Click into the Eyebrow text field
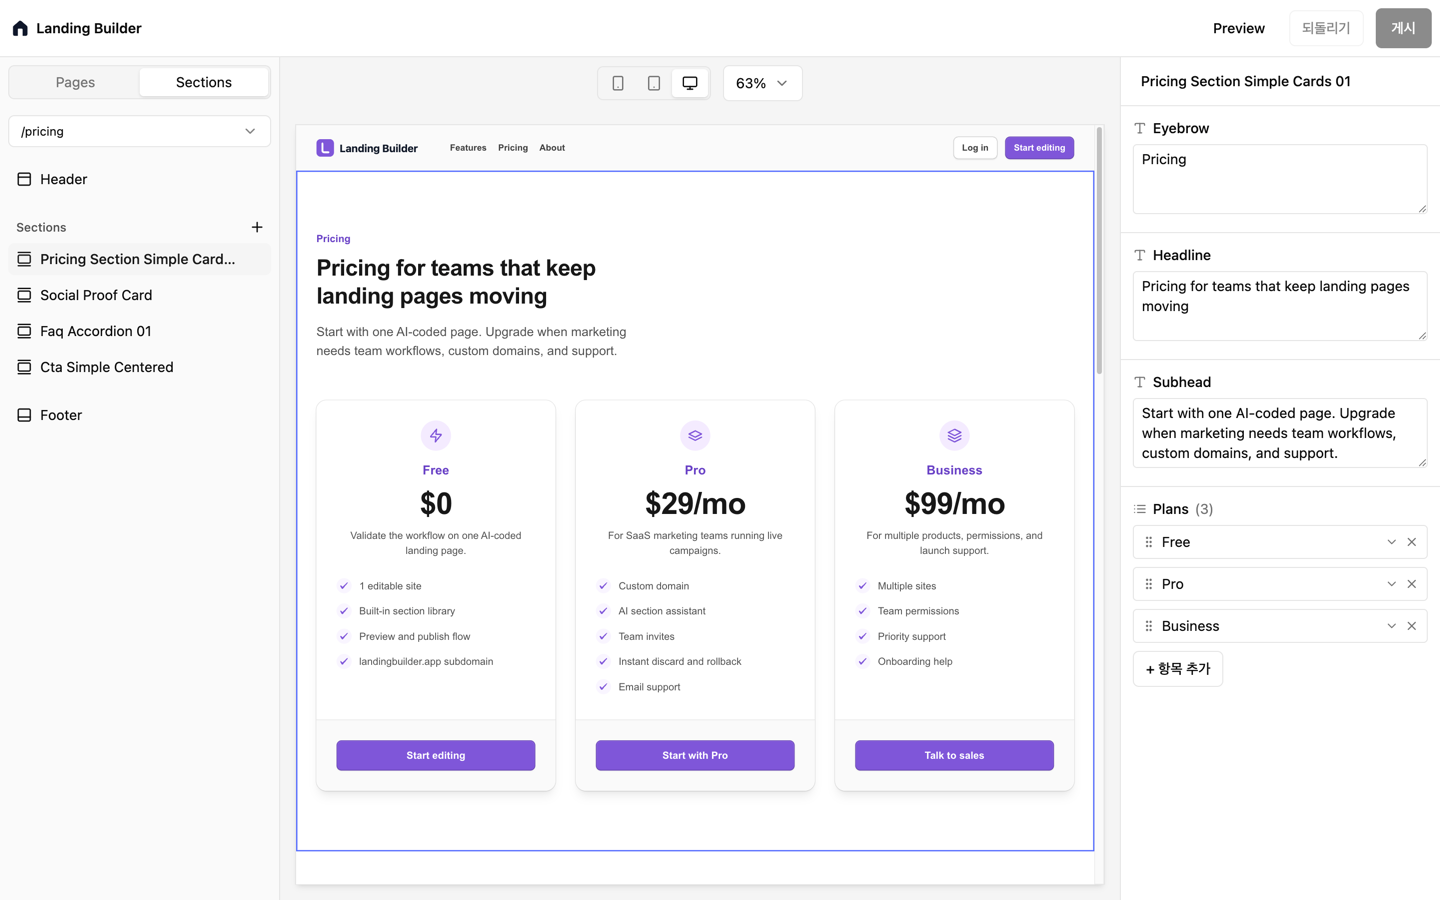Screen dimensions: 1440x900 pyautogui.click(x=1280, y=179)
